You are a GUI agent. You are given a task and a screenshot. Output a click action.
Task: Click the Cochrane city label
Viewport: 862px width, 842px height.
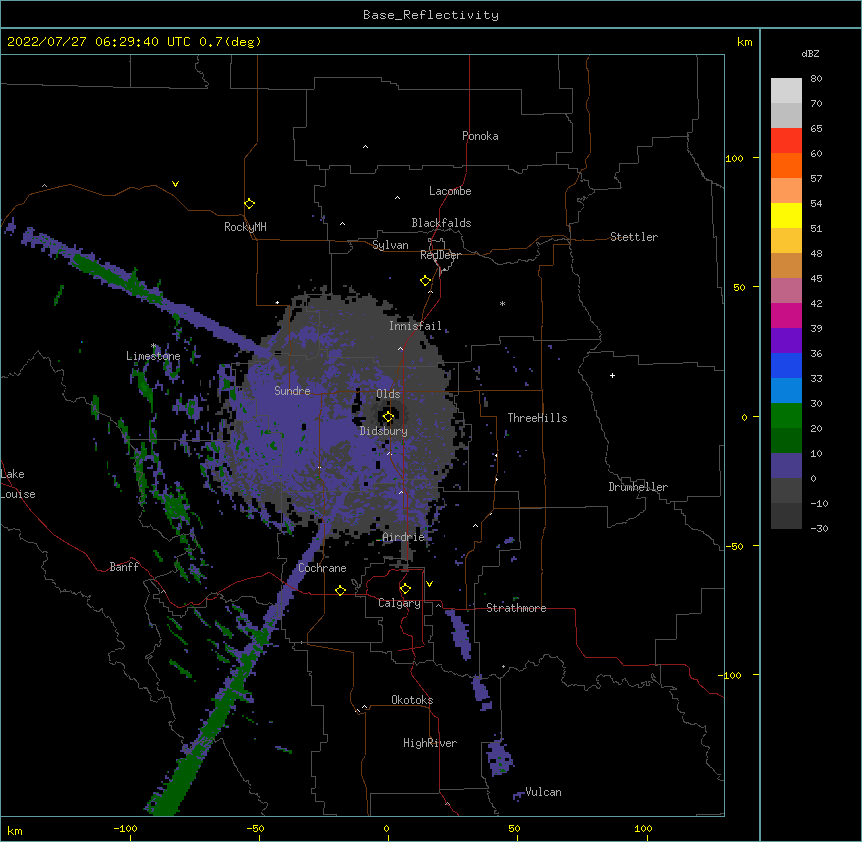click(322, 568)
